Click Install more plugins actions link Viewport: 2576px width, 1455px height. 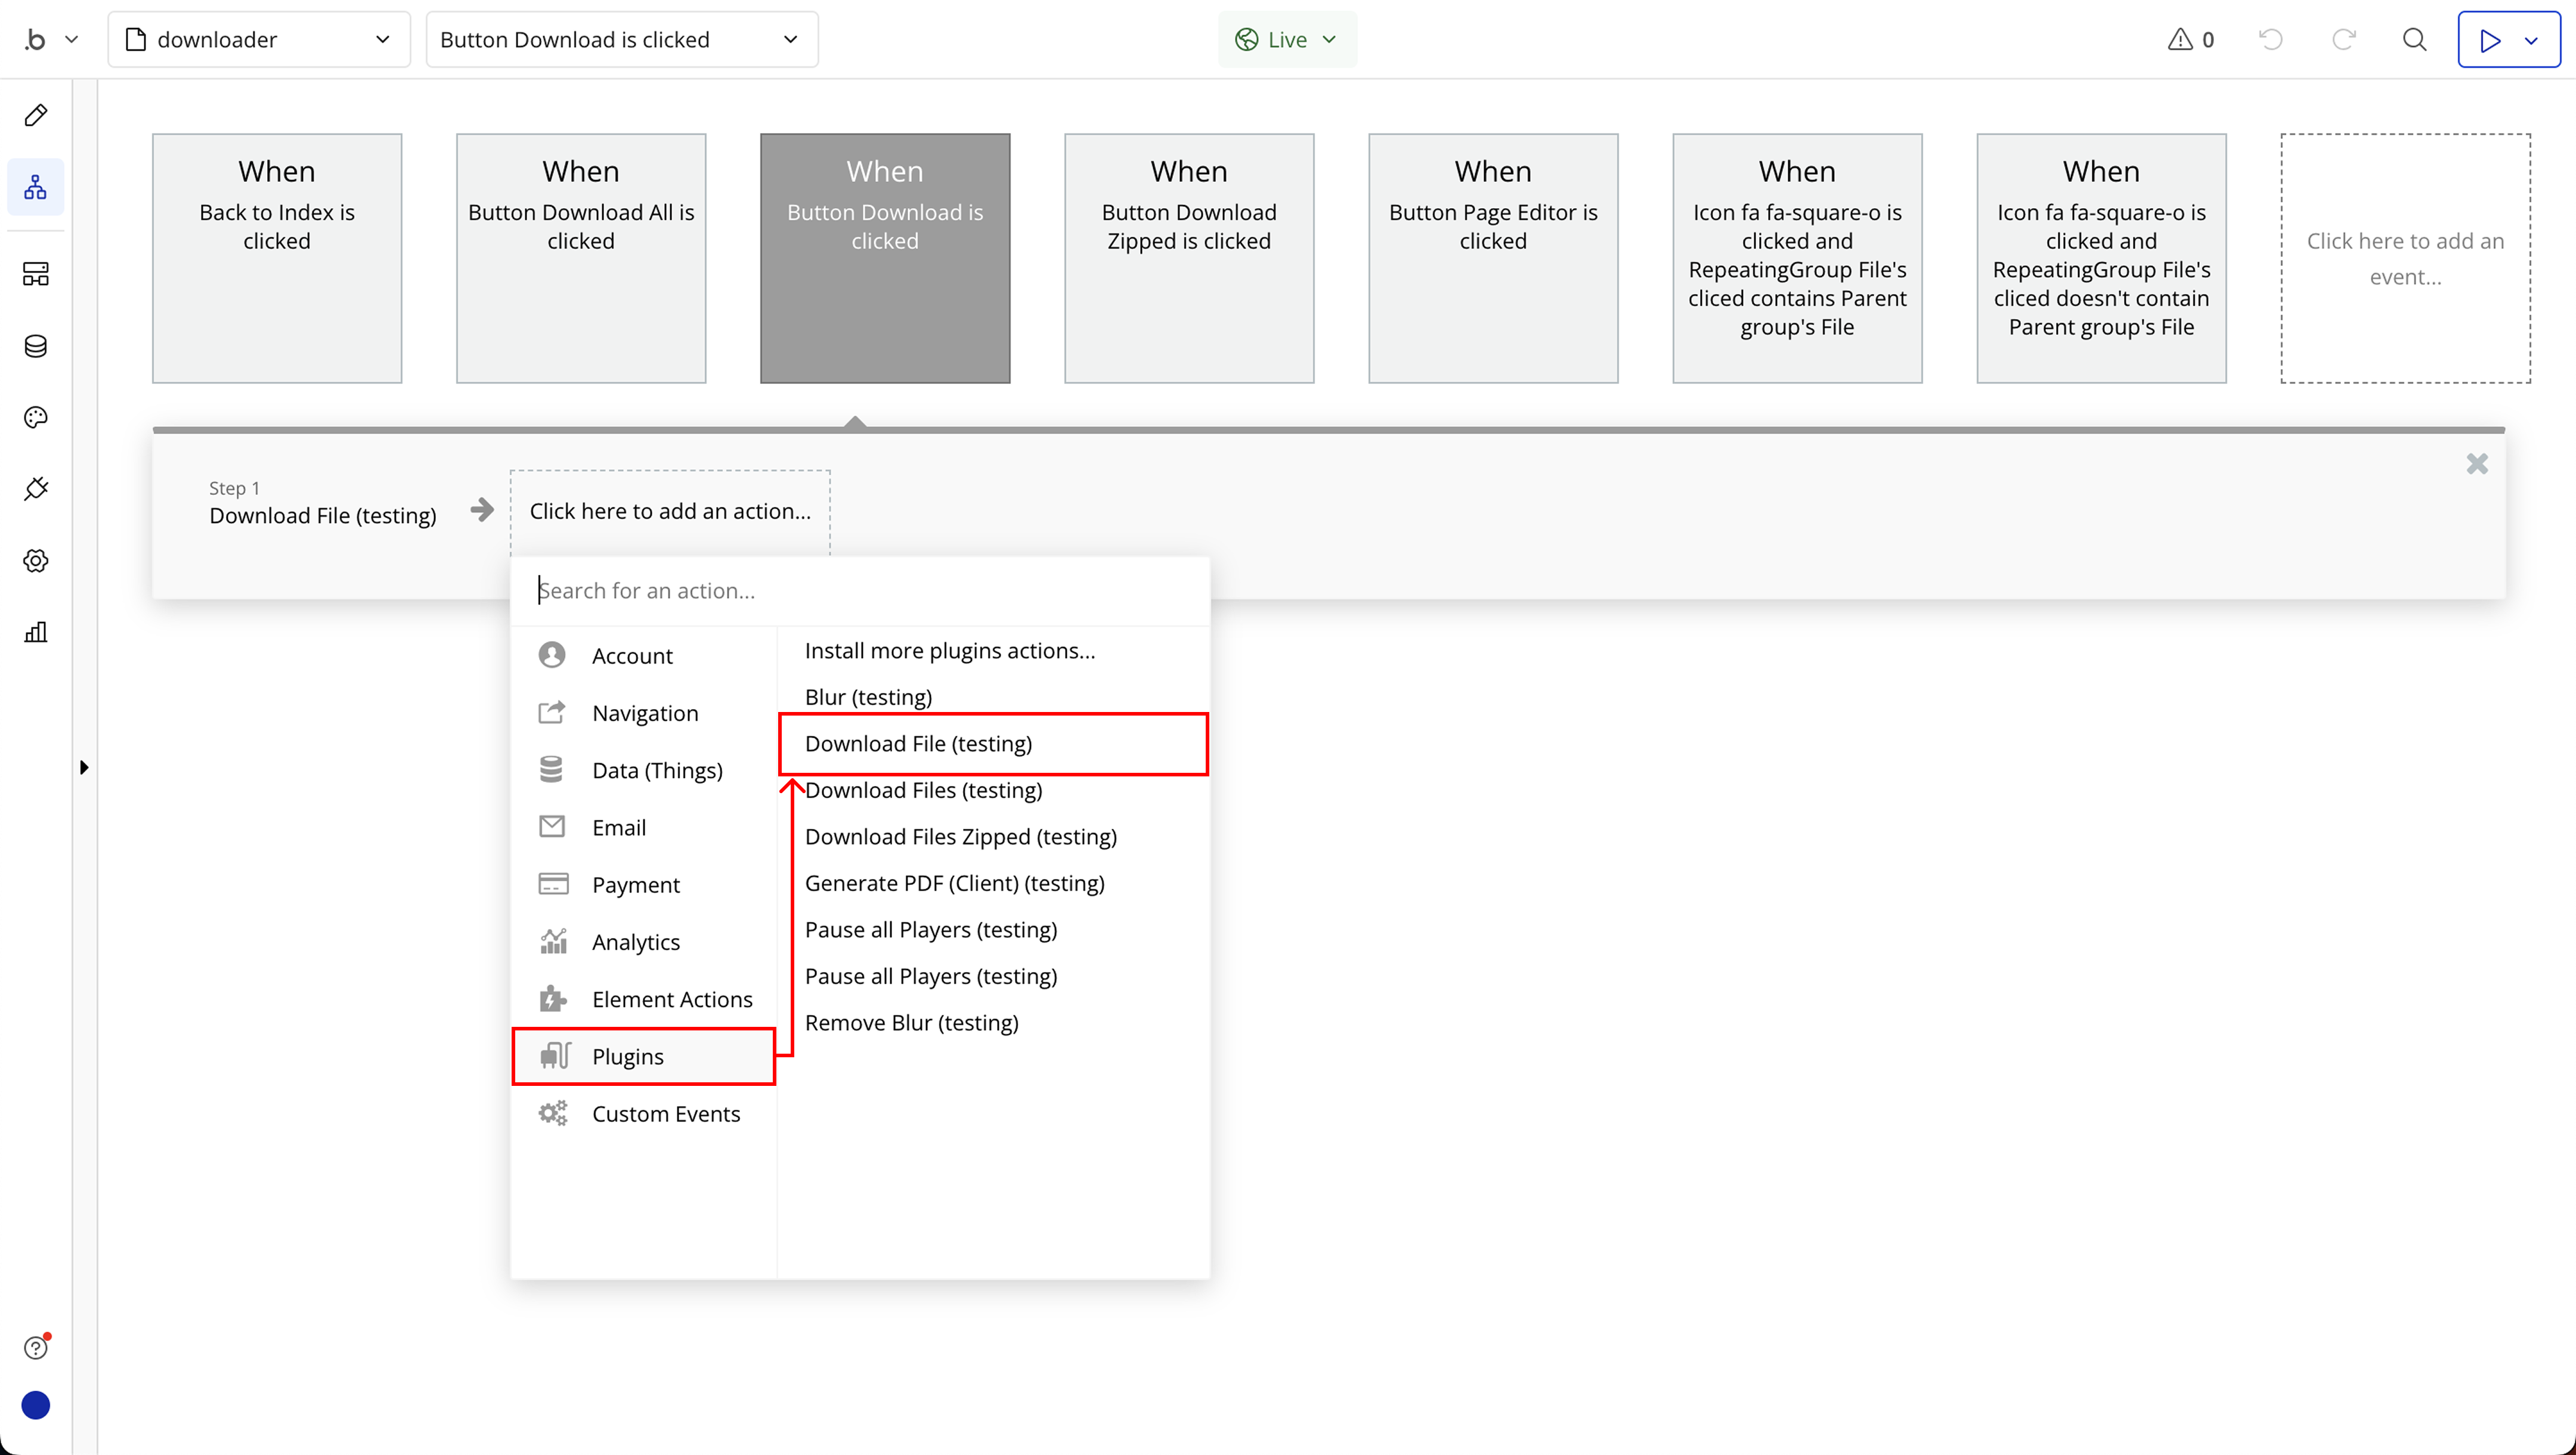point(949,650)
